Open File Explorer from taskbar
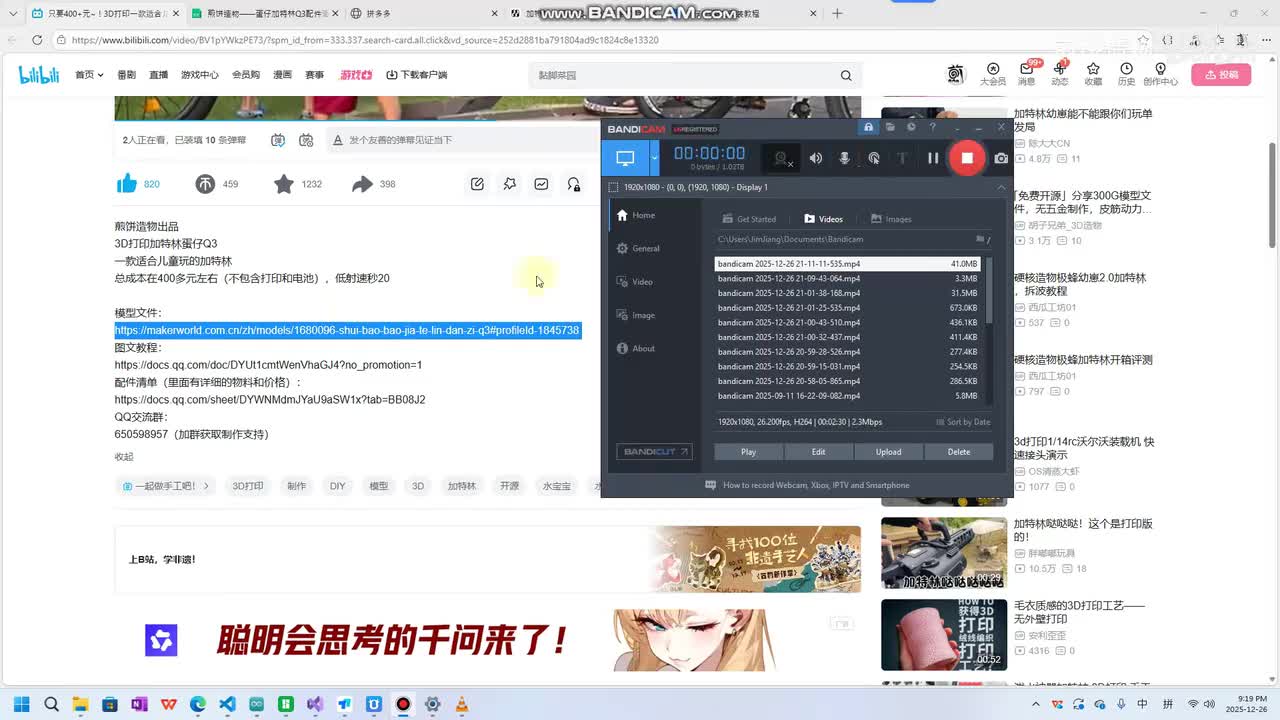The image size is (1280, 720). point(80,704)
